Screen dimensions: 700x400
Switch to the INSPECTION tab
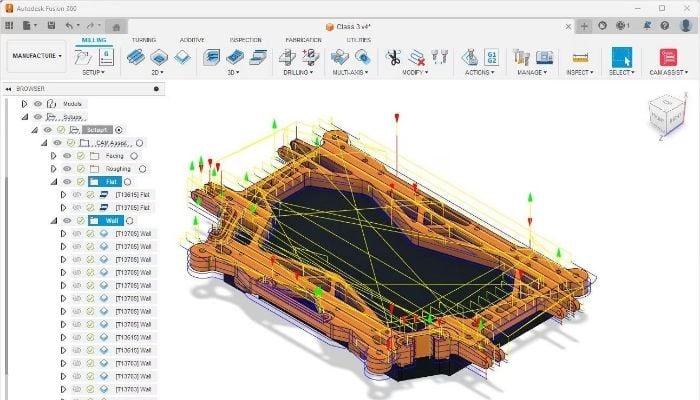click(245, 39)
